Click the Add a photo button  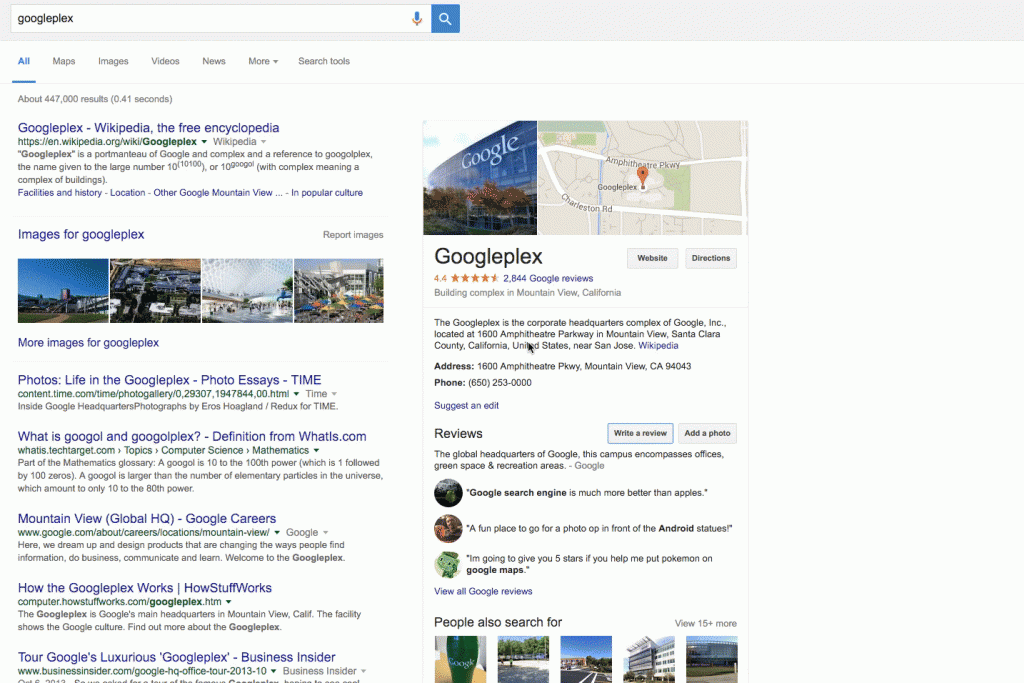pos(707,433)
